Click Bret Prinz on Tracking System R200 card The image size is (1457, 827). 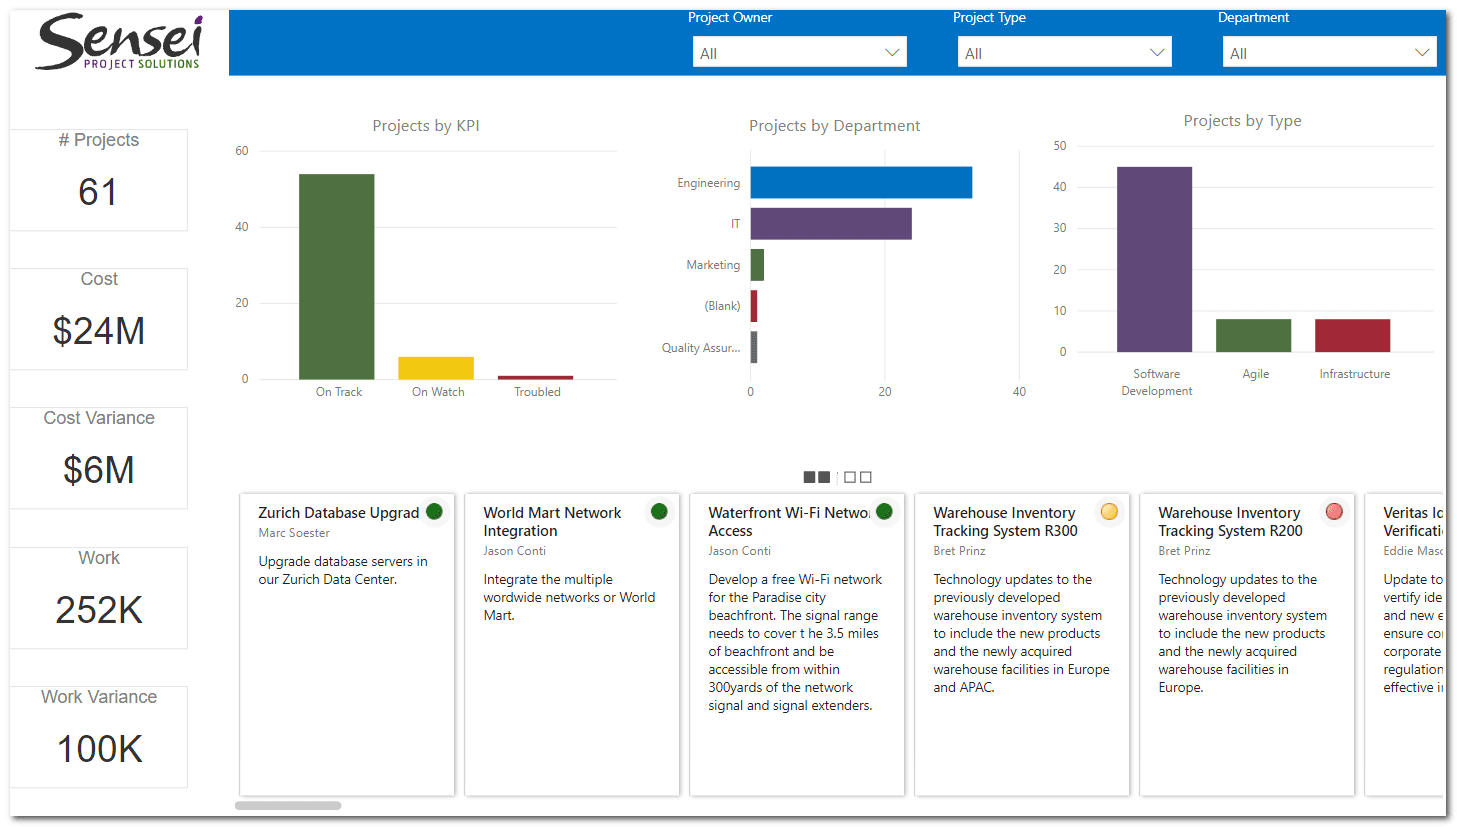pos(1185,551)
